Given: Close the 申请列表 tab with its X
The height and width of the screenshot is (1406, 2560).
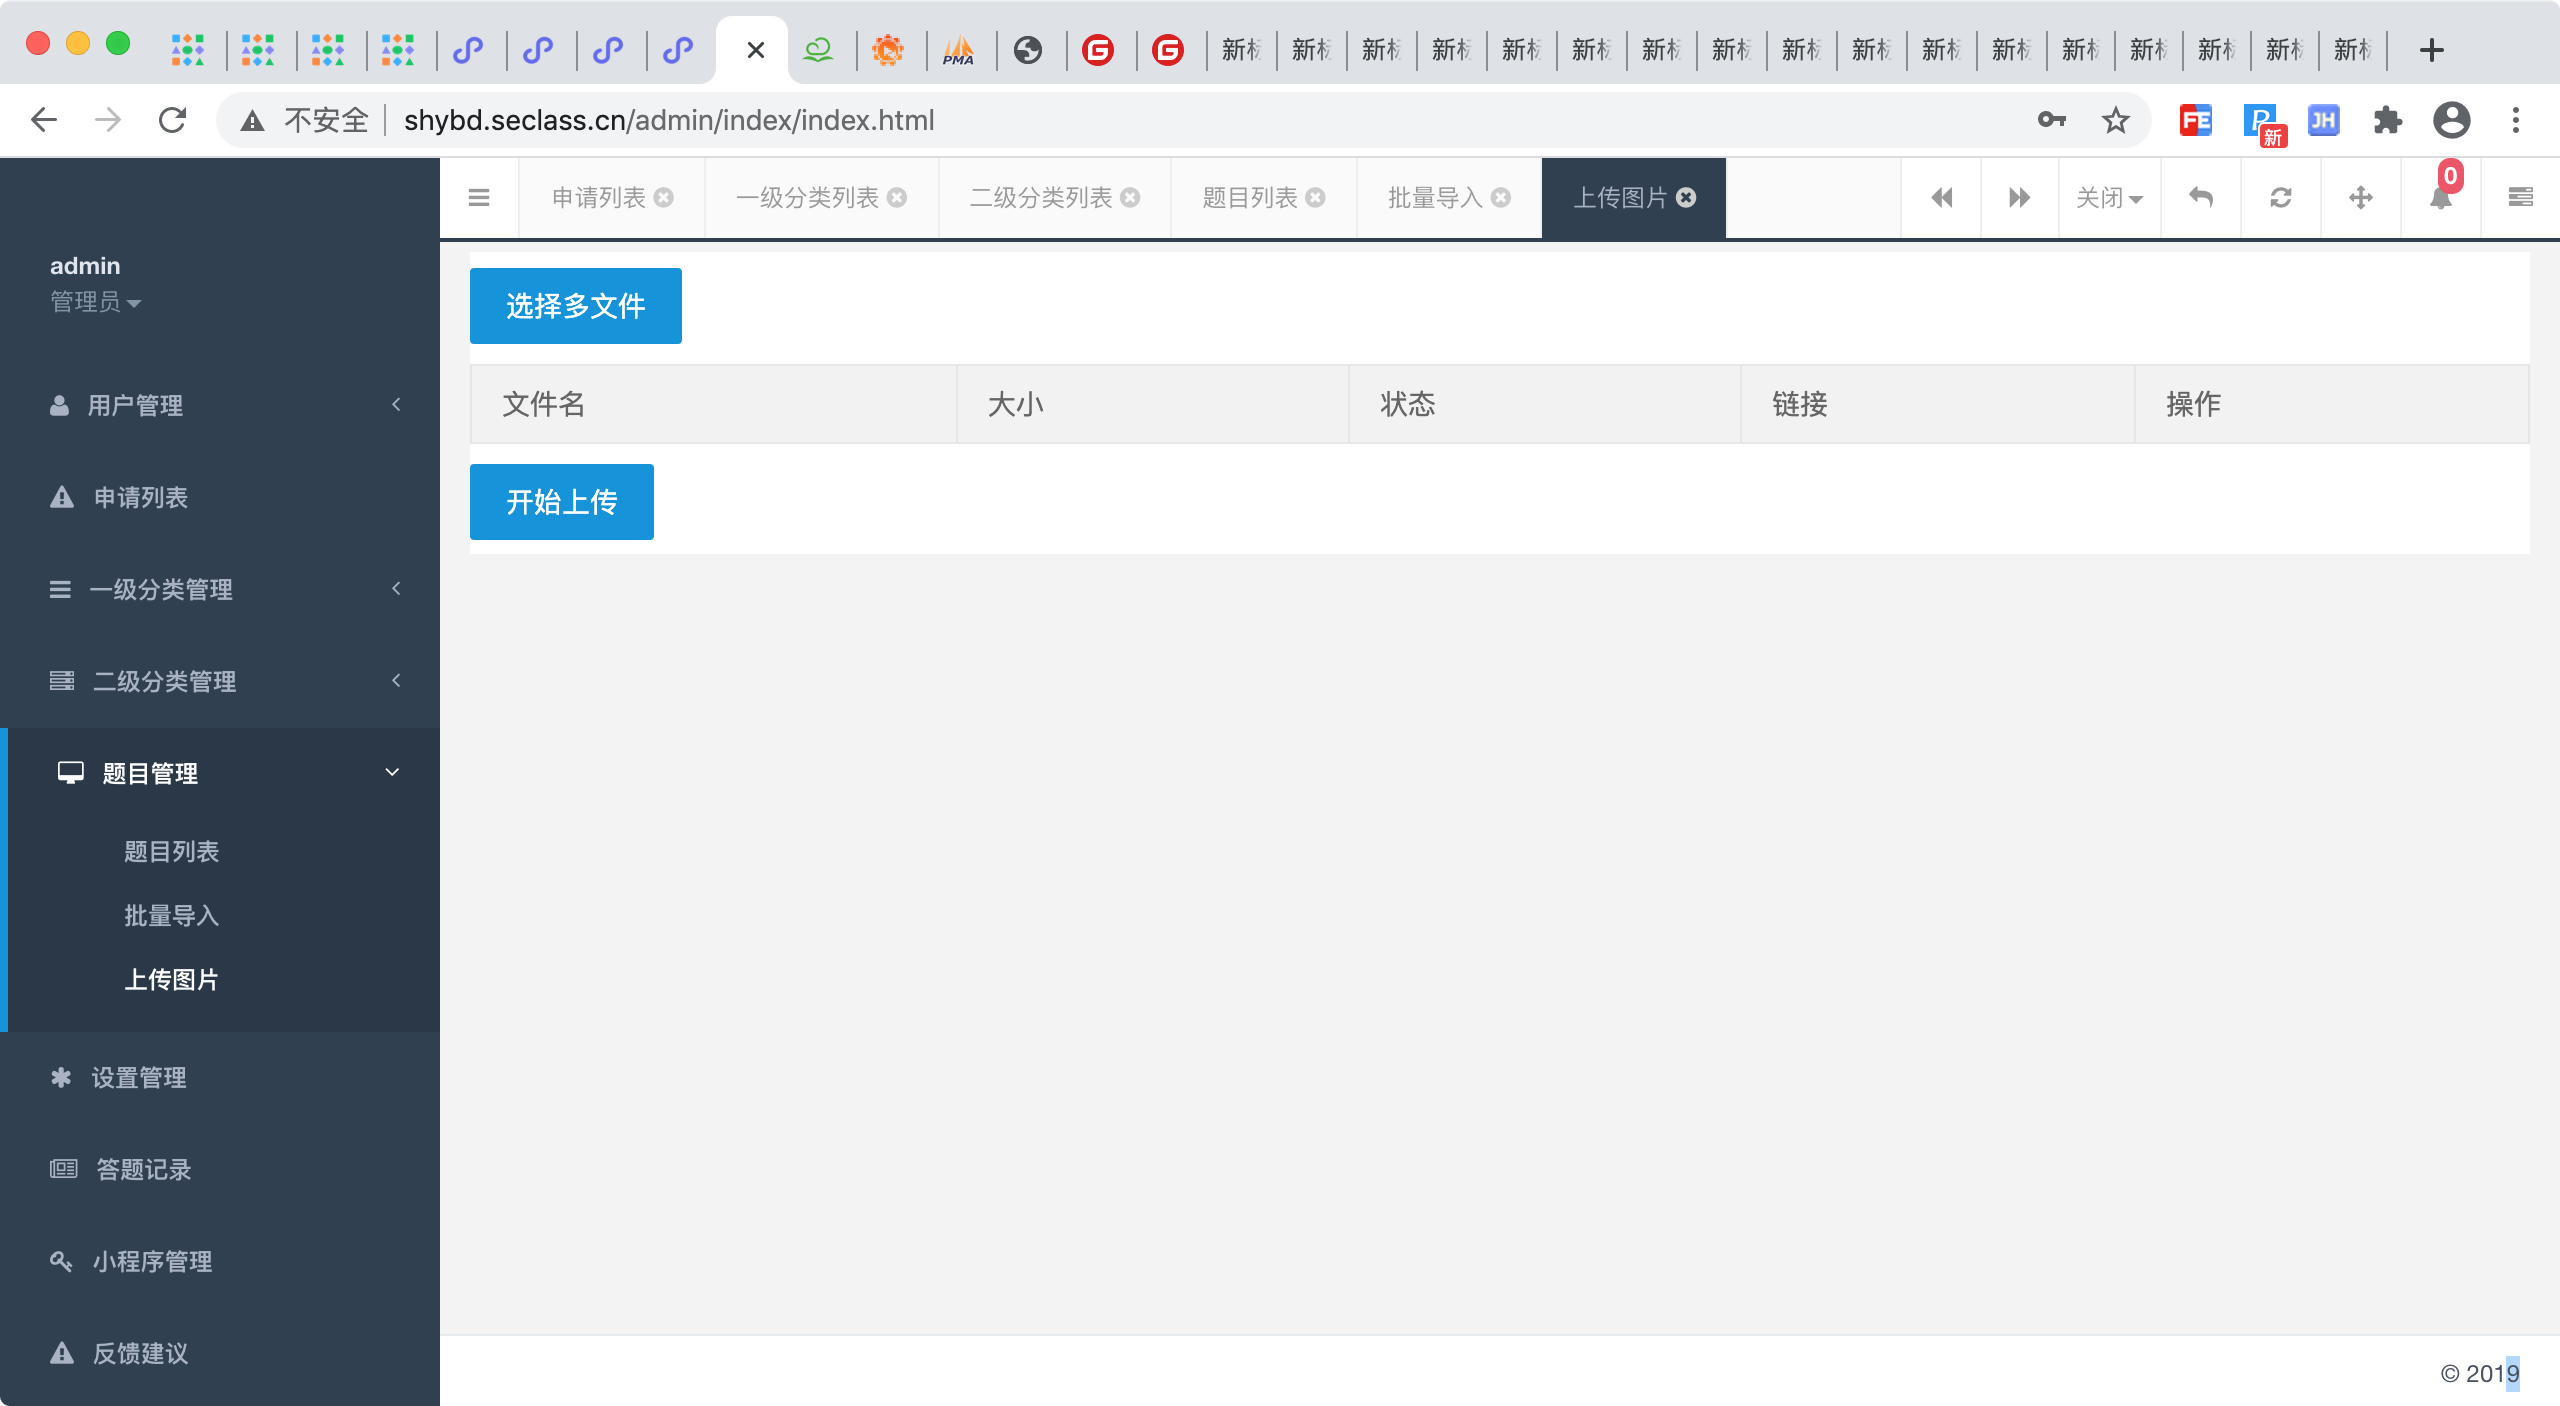Looking at the screenshot, I should [664, 198].
